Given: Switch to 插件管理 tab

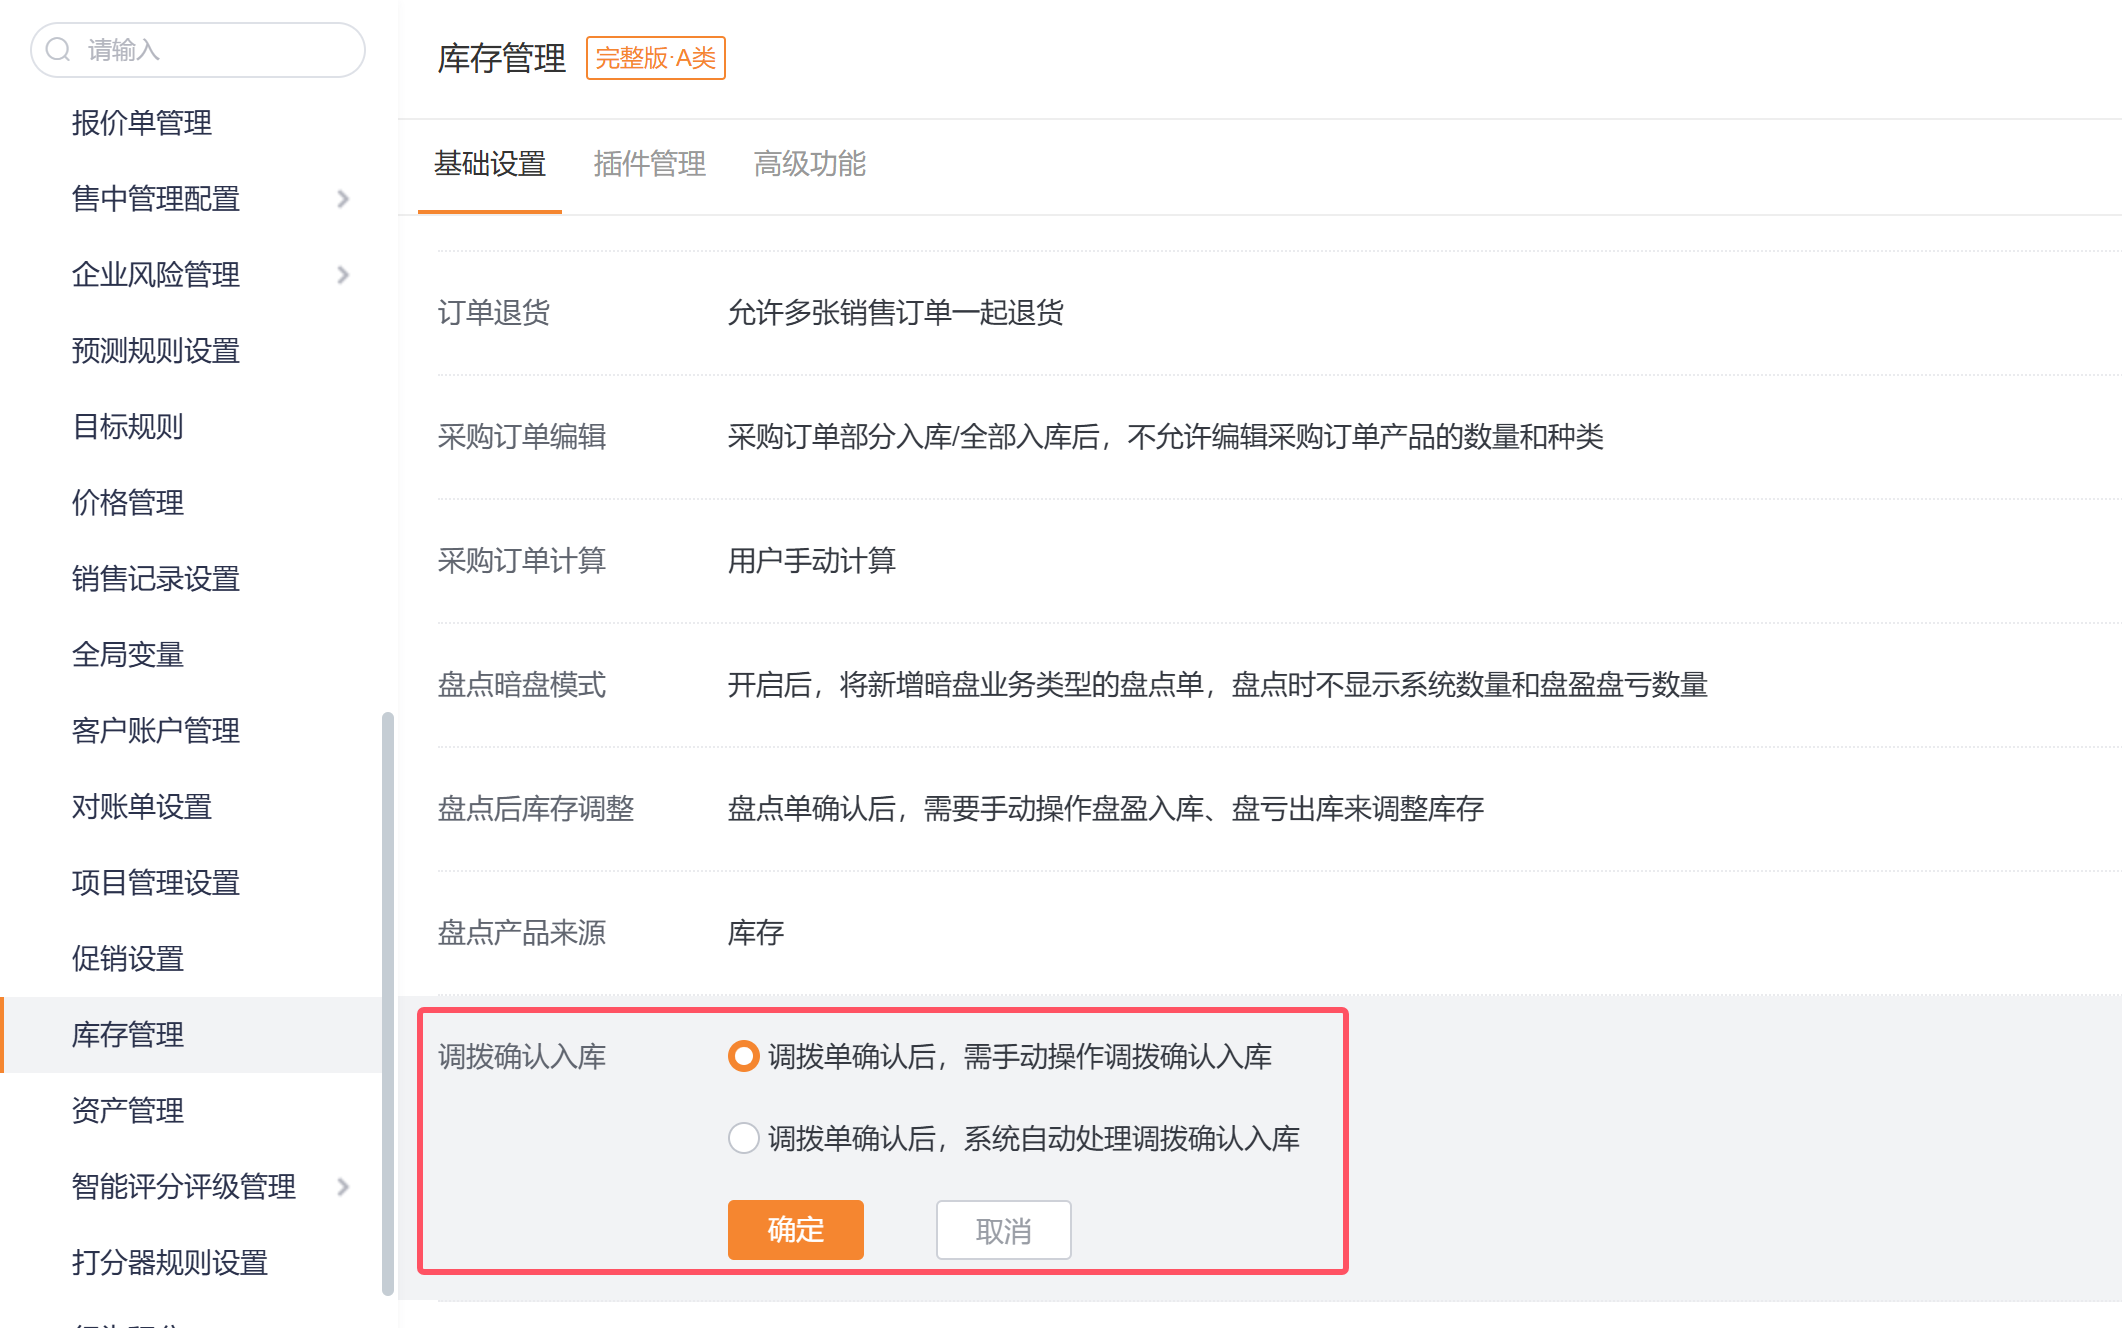Looking at the screenshot, I should (649, 164).
